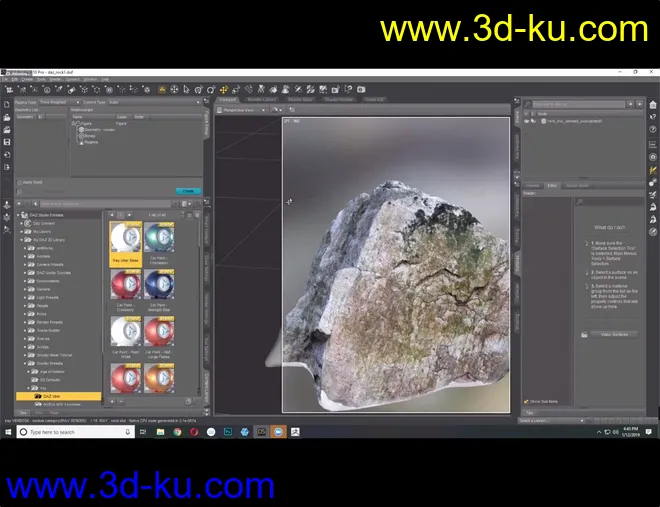Expand the People folder in content tree
The height and width of the screenshot is (507, 660).
coord(25,306)
